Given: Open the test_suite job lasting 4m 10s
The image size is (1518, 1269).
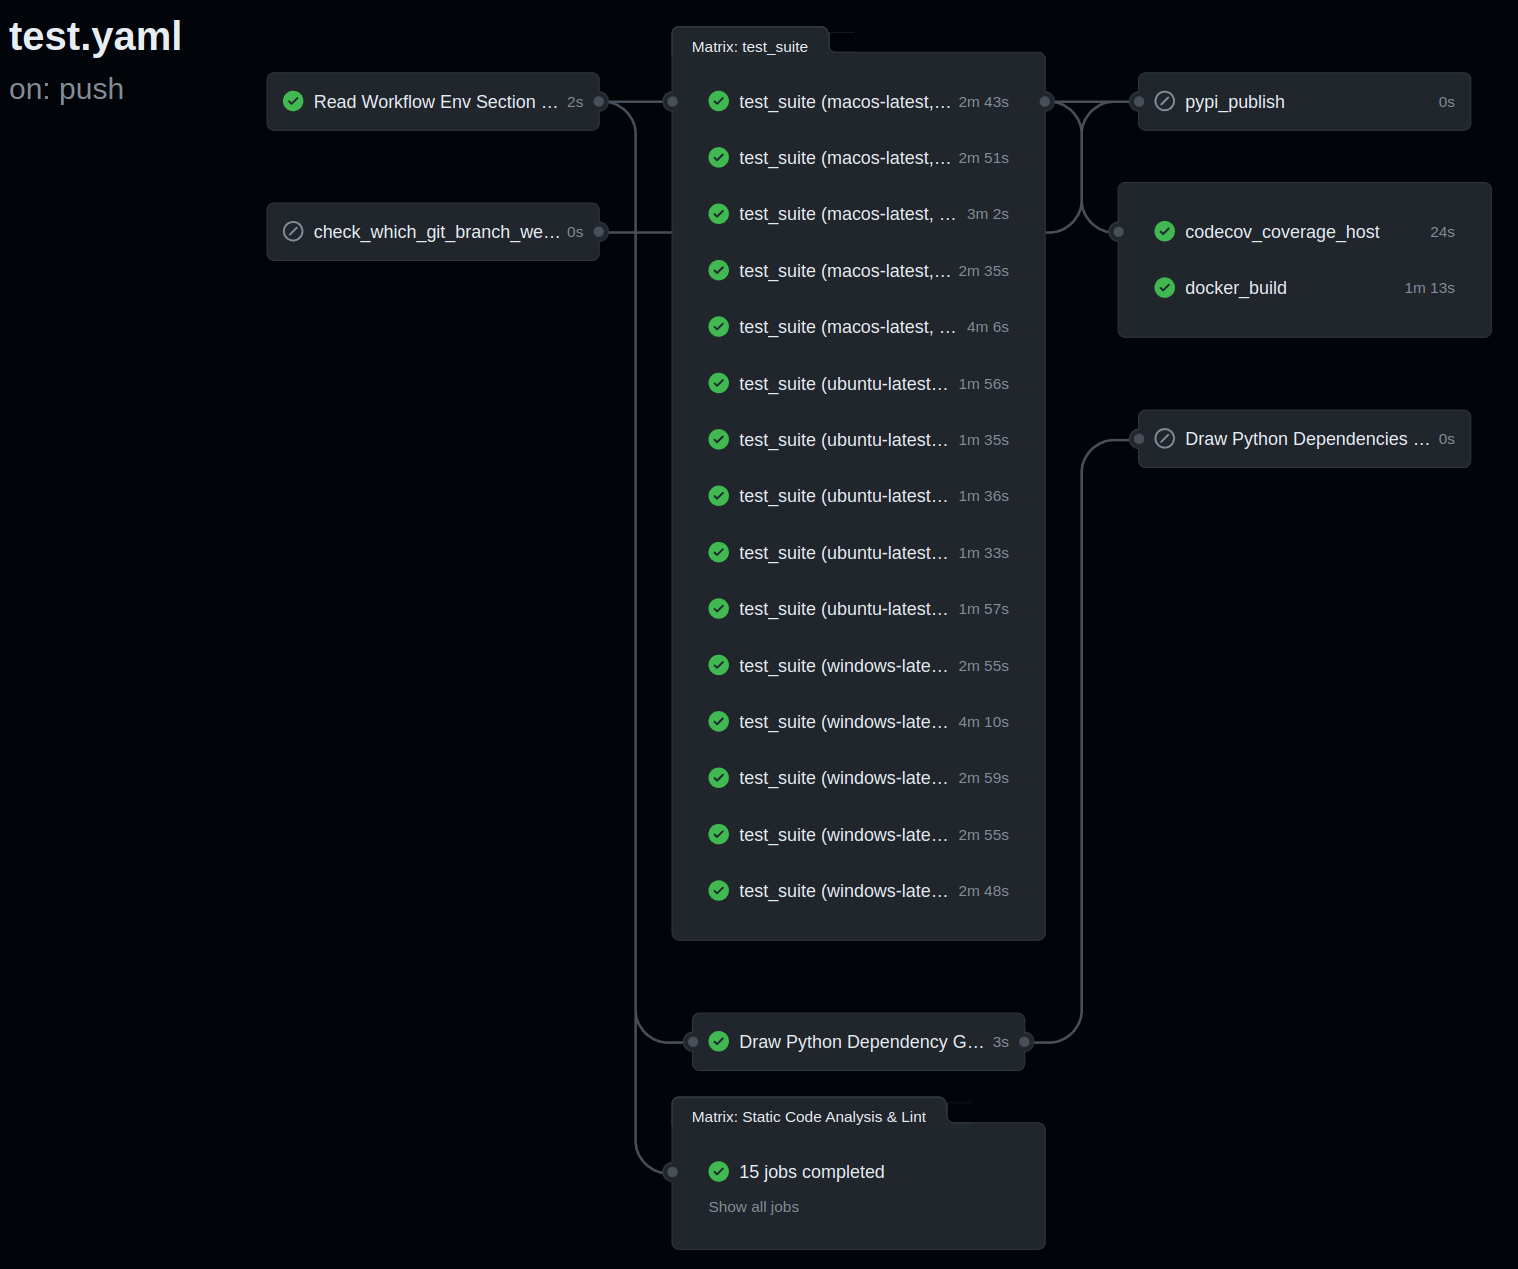Looking at the screenshot, I should click(843, 722).
